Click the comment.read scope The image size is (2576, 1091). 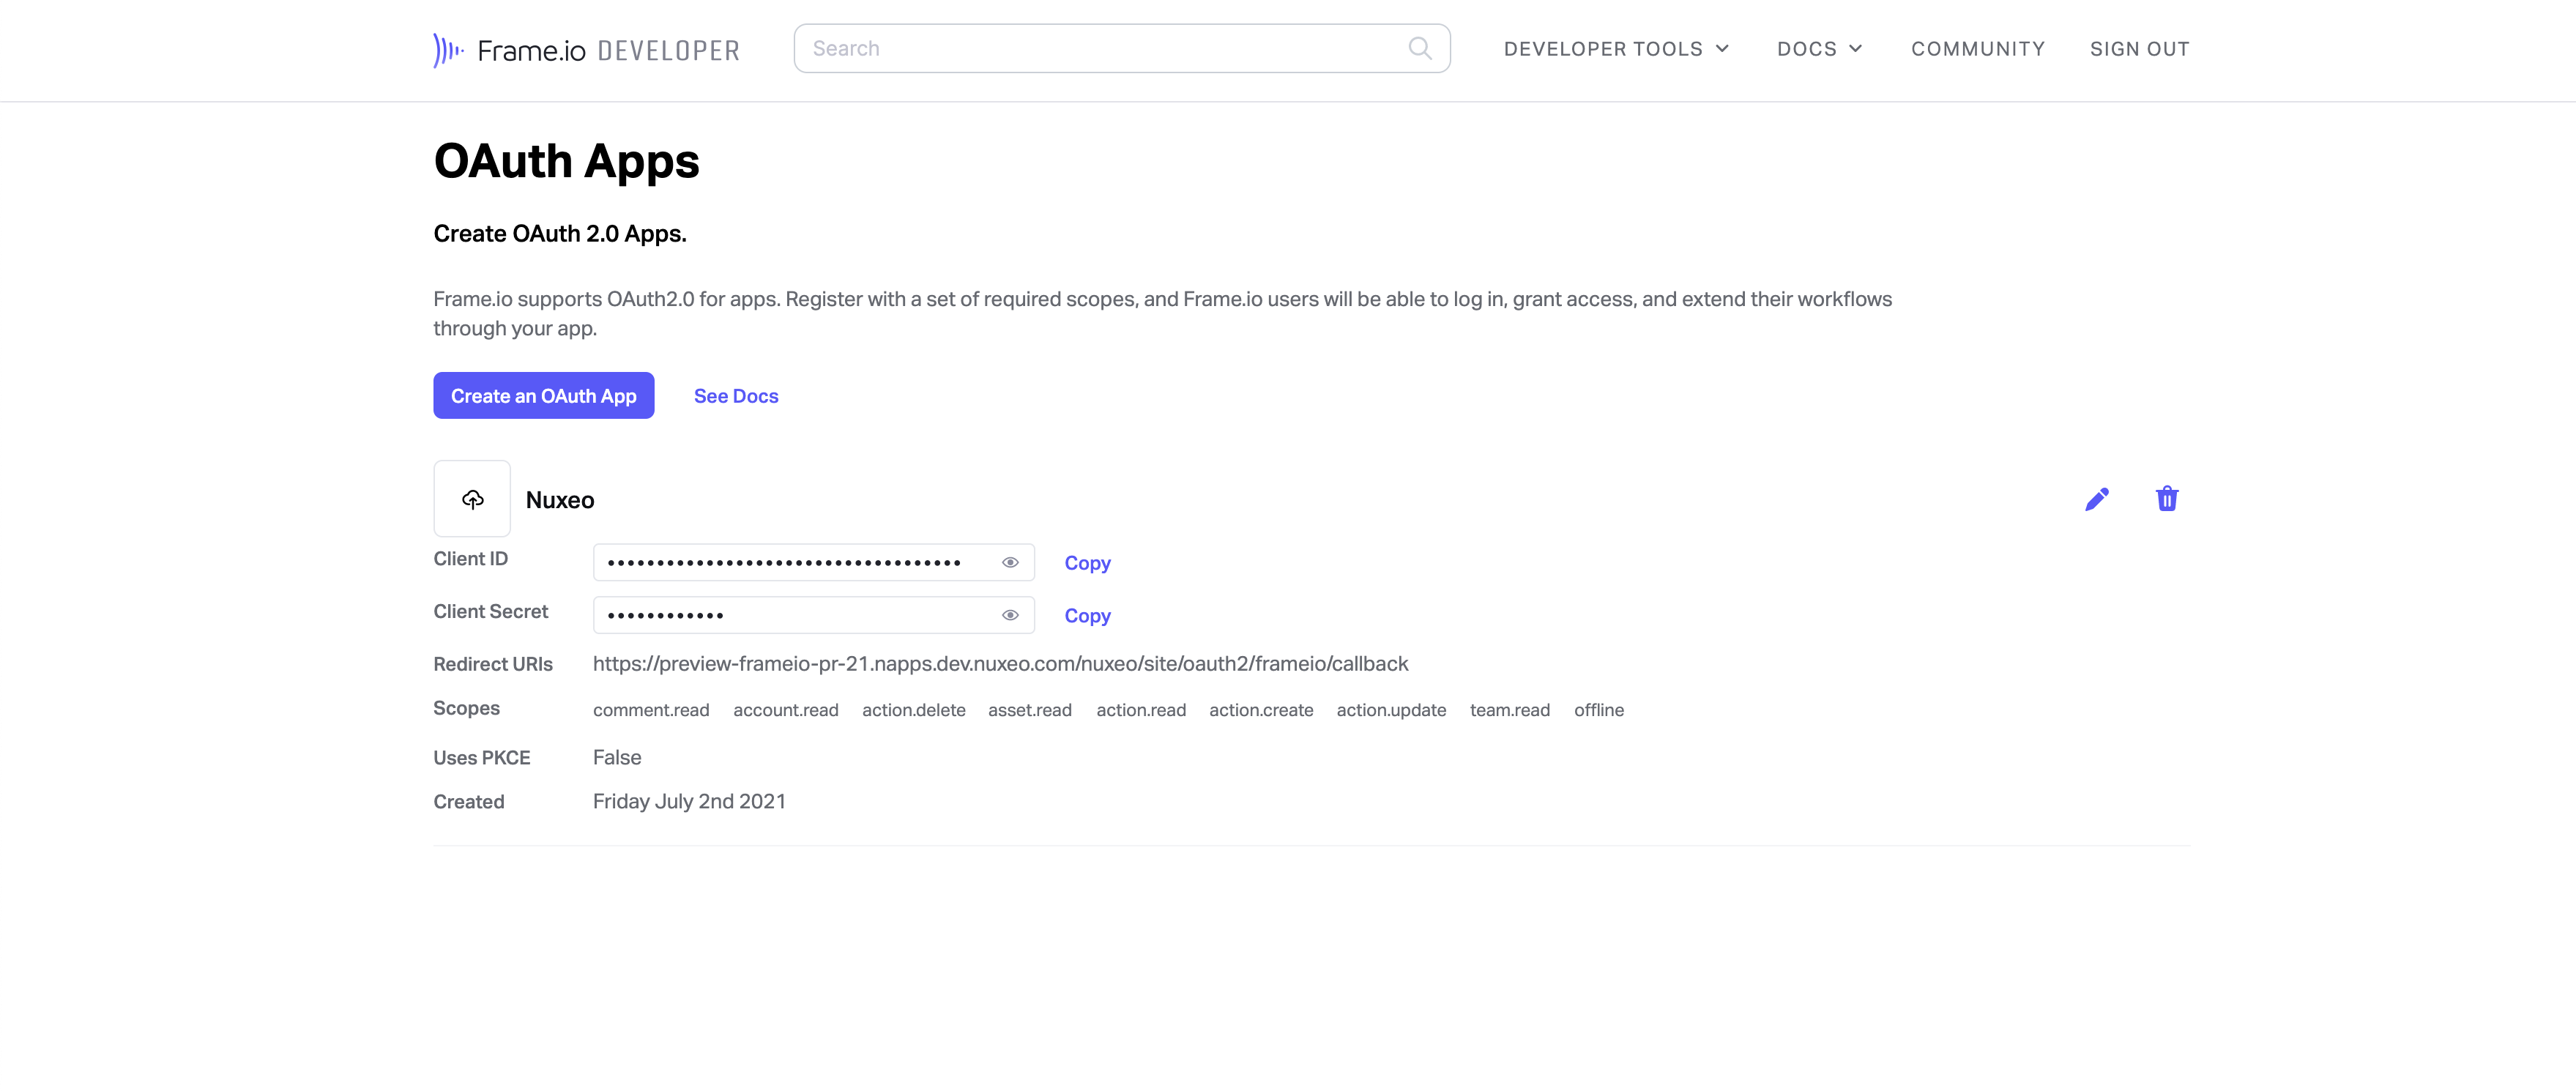(651, 710)
